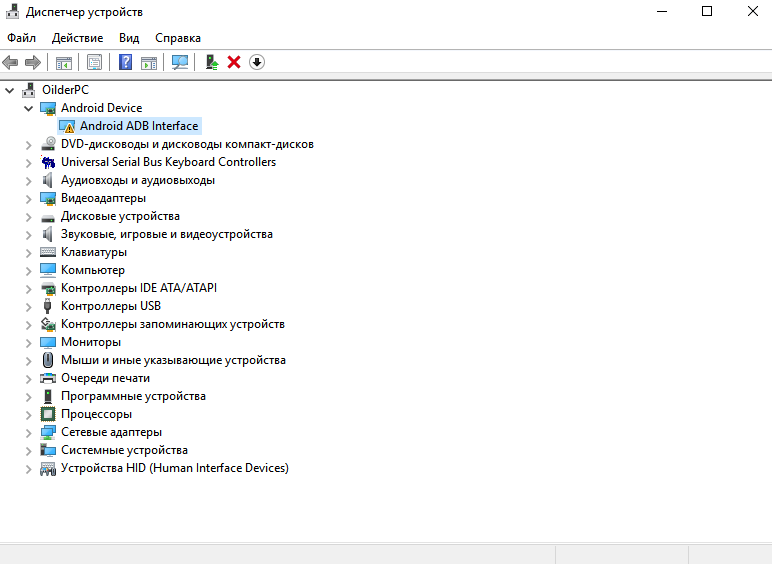
Task: Minimize the Диспетчер устройств window
Action: coord(662,11)
